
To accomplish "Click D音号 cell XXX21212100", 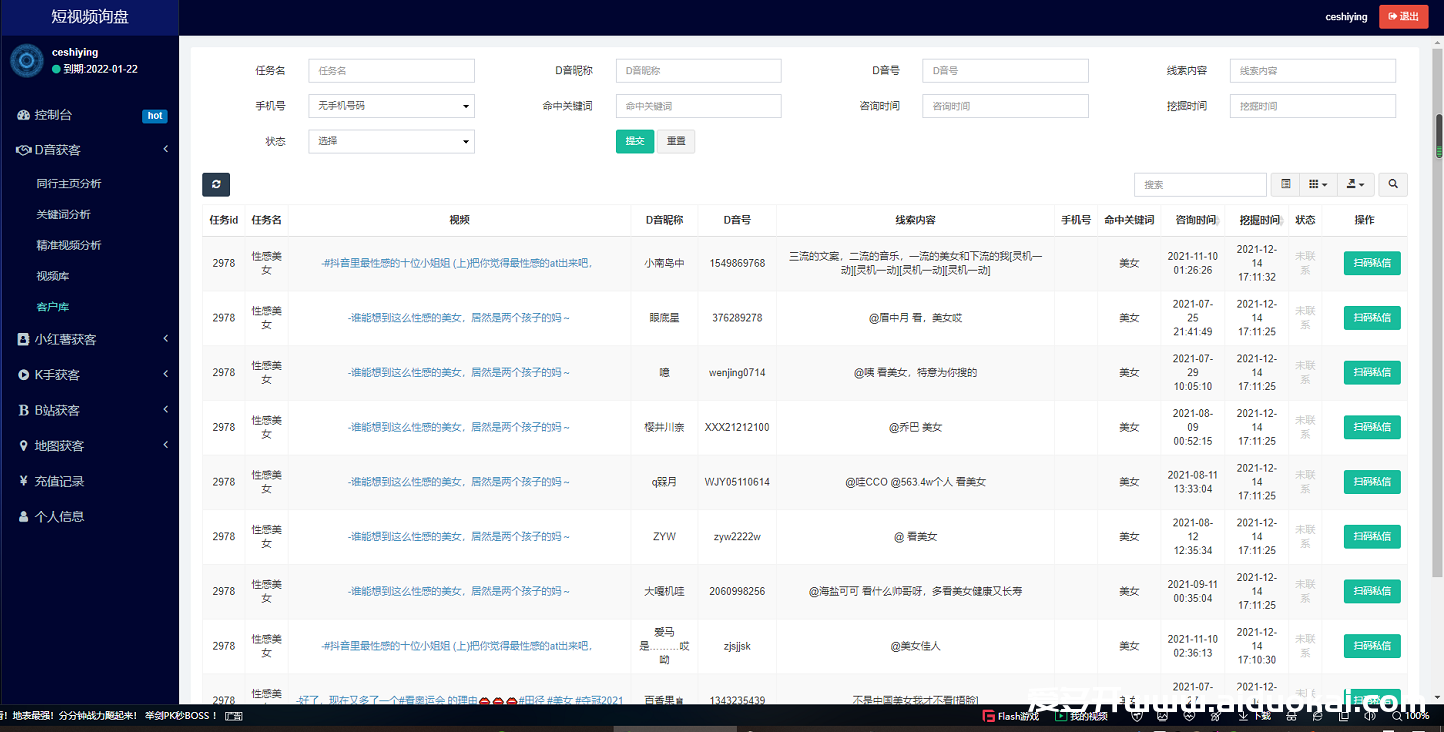I will click(737, 427).
